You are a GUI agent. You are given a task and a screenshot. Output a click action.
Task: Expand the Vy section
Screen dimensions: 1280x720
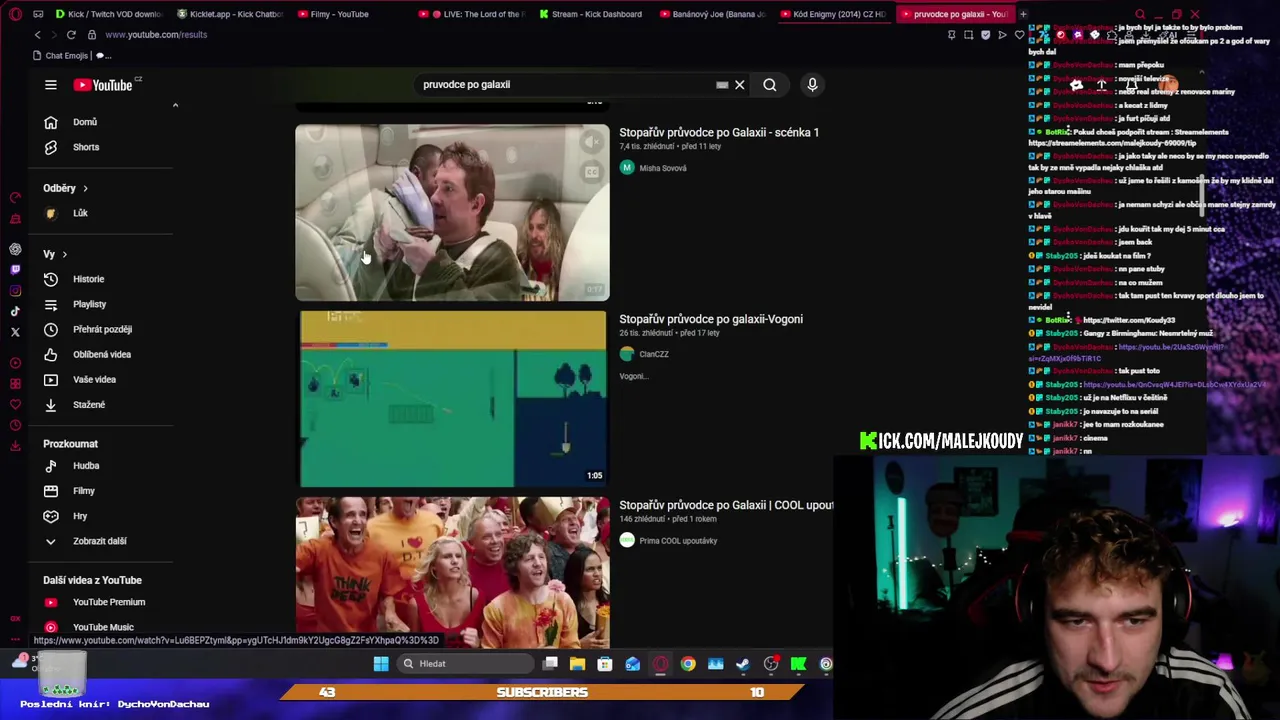tap(55, 254)
